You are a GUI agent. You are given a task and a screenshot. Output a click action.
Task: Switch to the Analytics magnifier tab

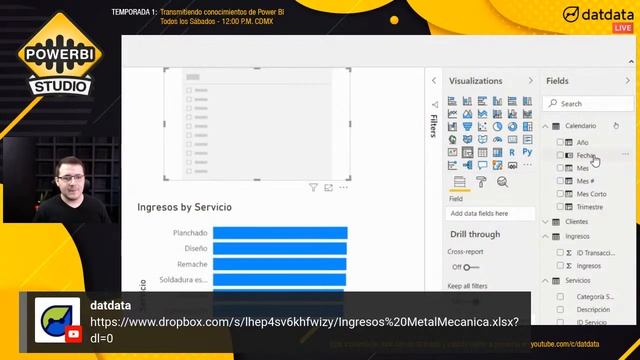502,182
